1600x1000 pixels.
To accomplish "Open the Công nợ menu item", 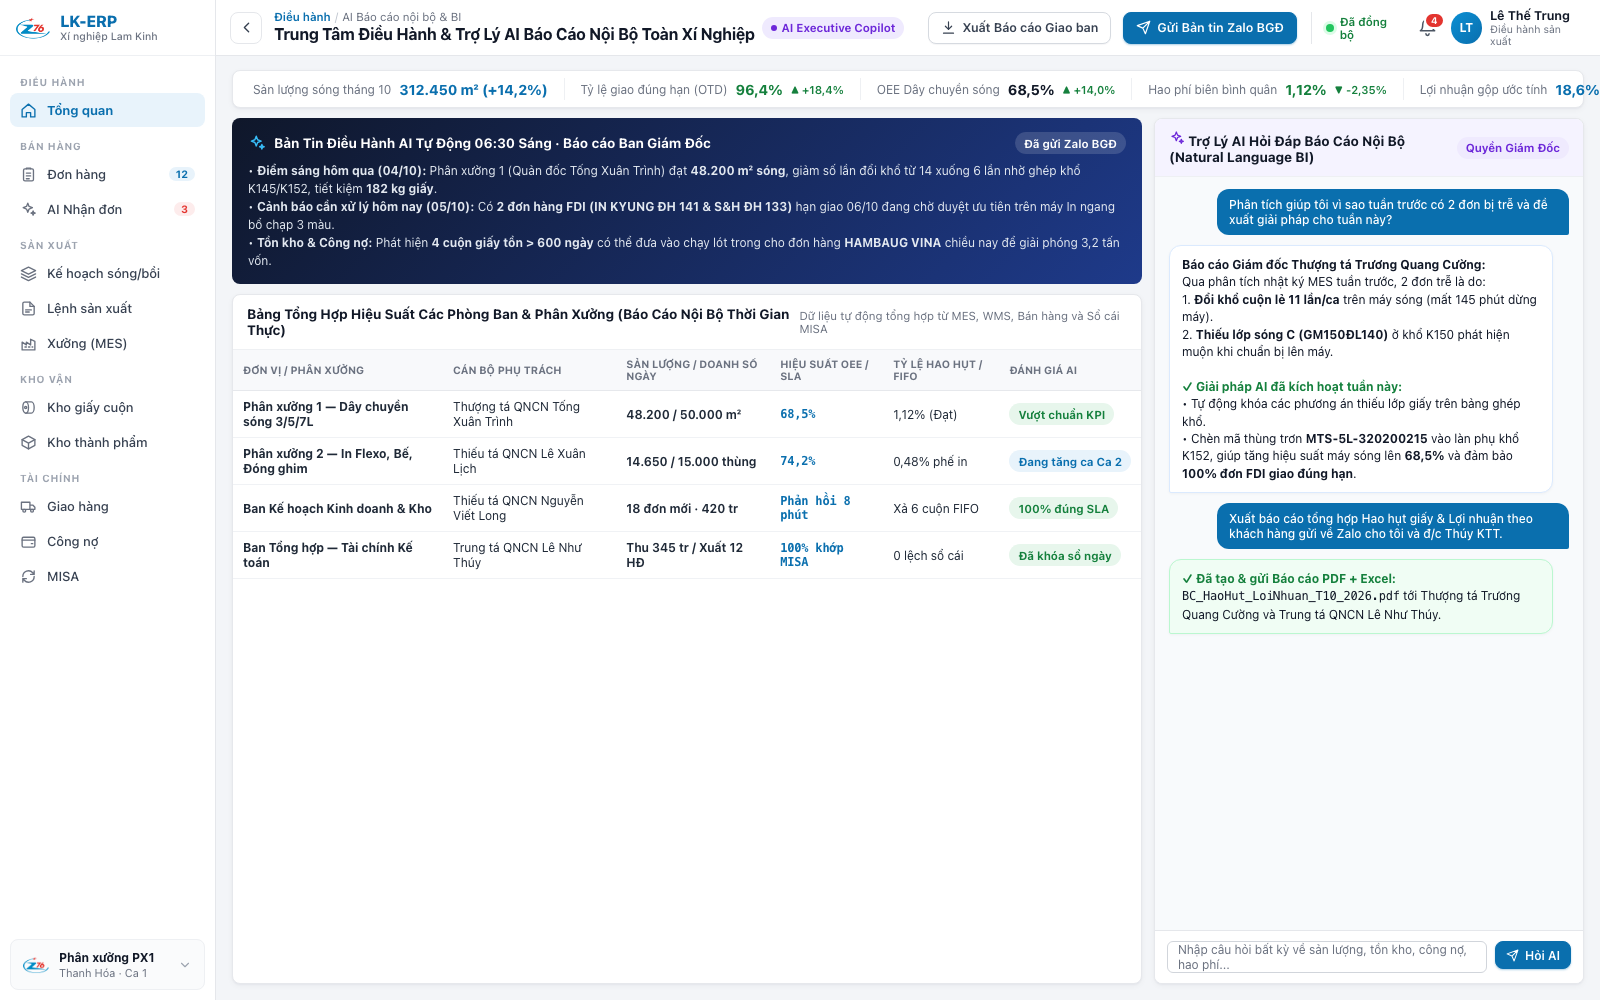I will coord(107,542).
